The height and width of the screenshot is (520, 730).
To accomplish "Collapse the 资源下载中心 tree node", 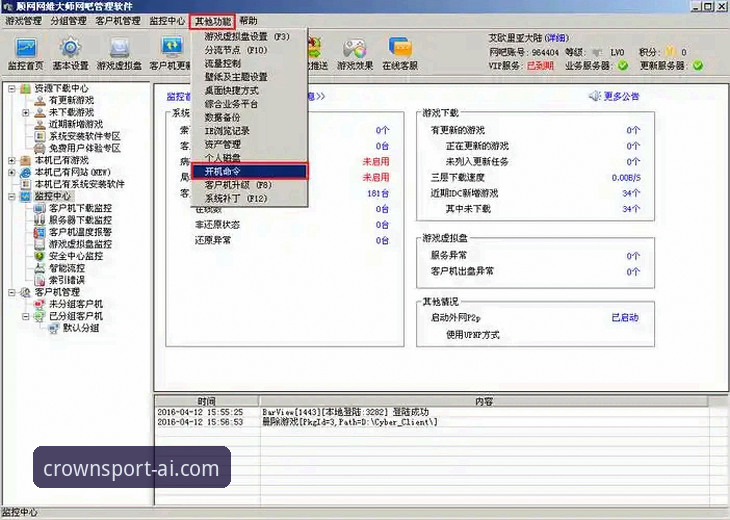I will [x=12, y=88].
